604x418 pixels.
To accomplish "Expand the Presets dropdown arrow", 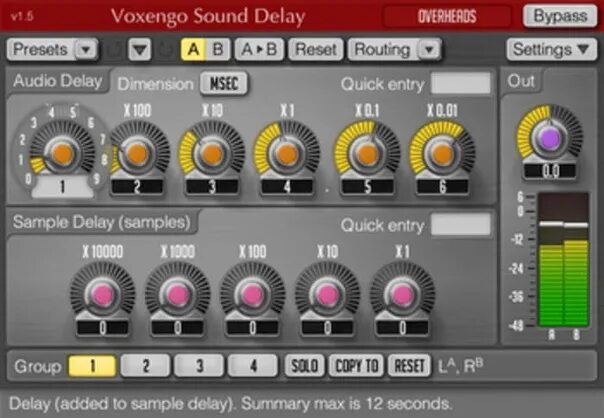I will tap(86, 50).
